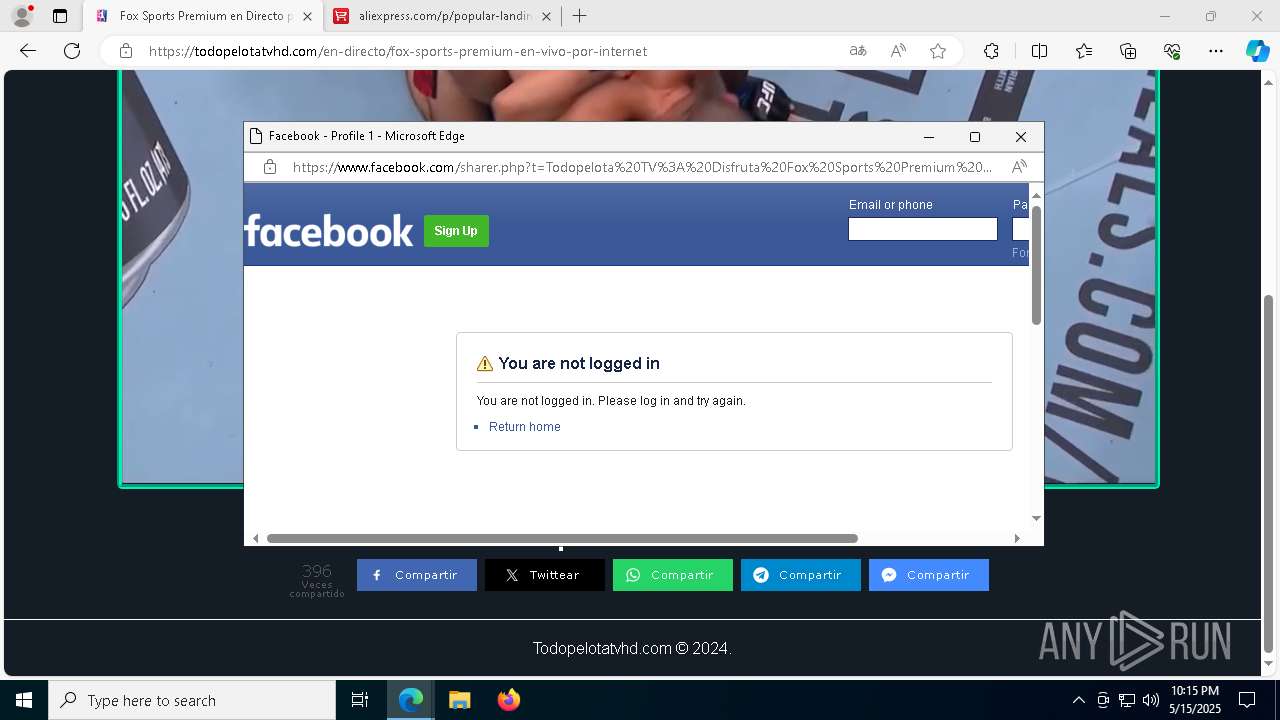Click lock icon in Facebook popup

(270, 167)
